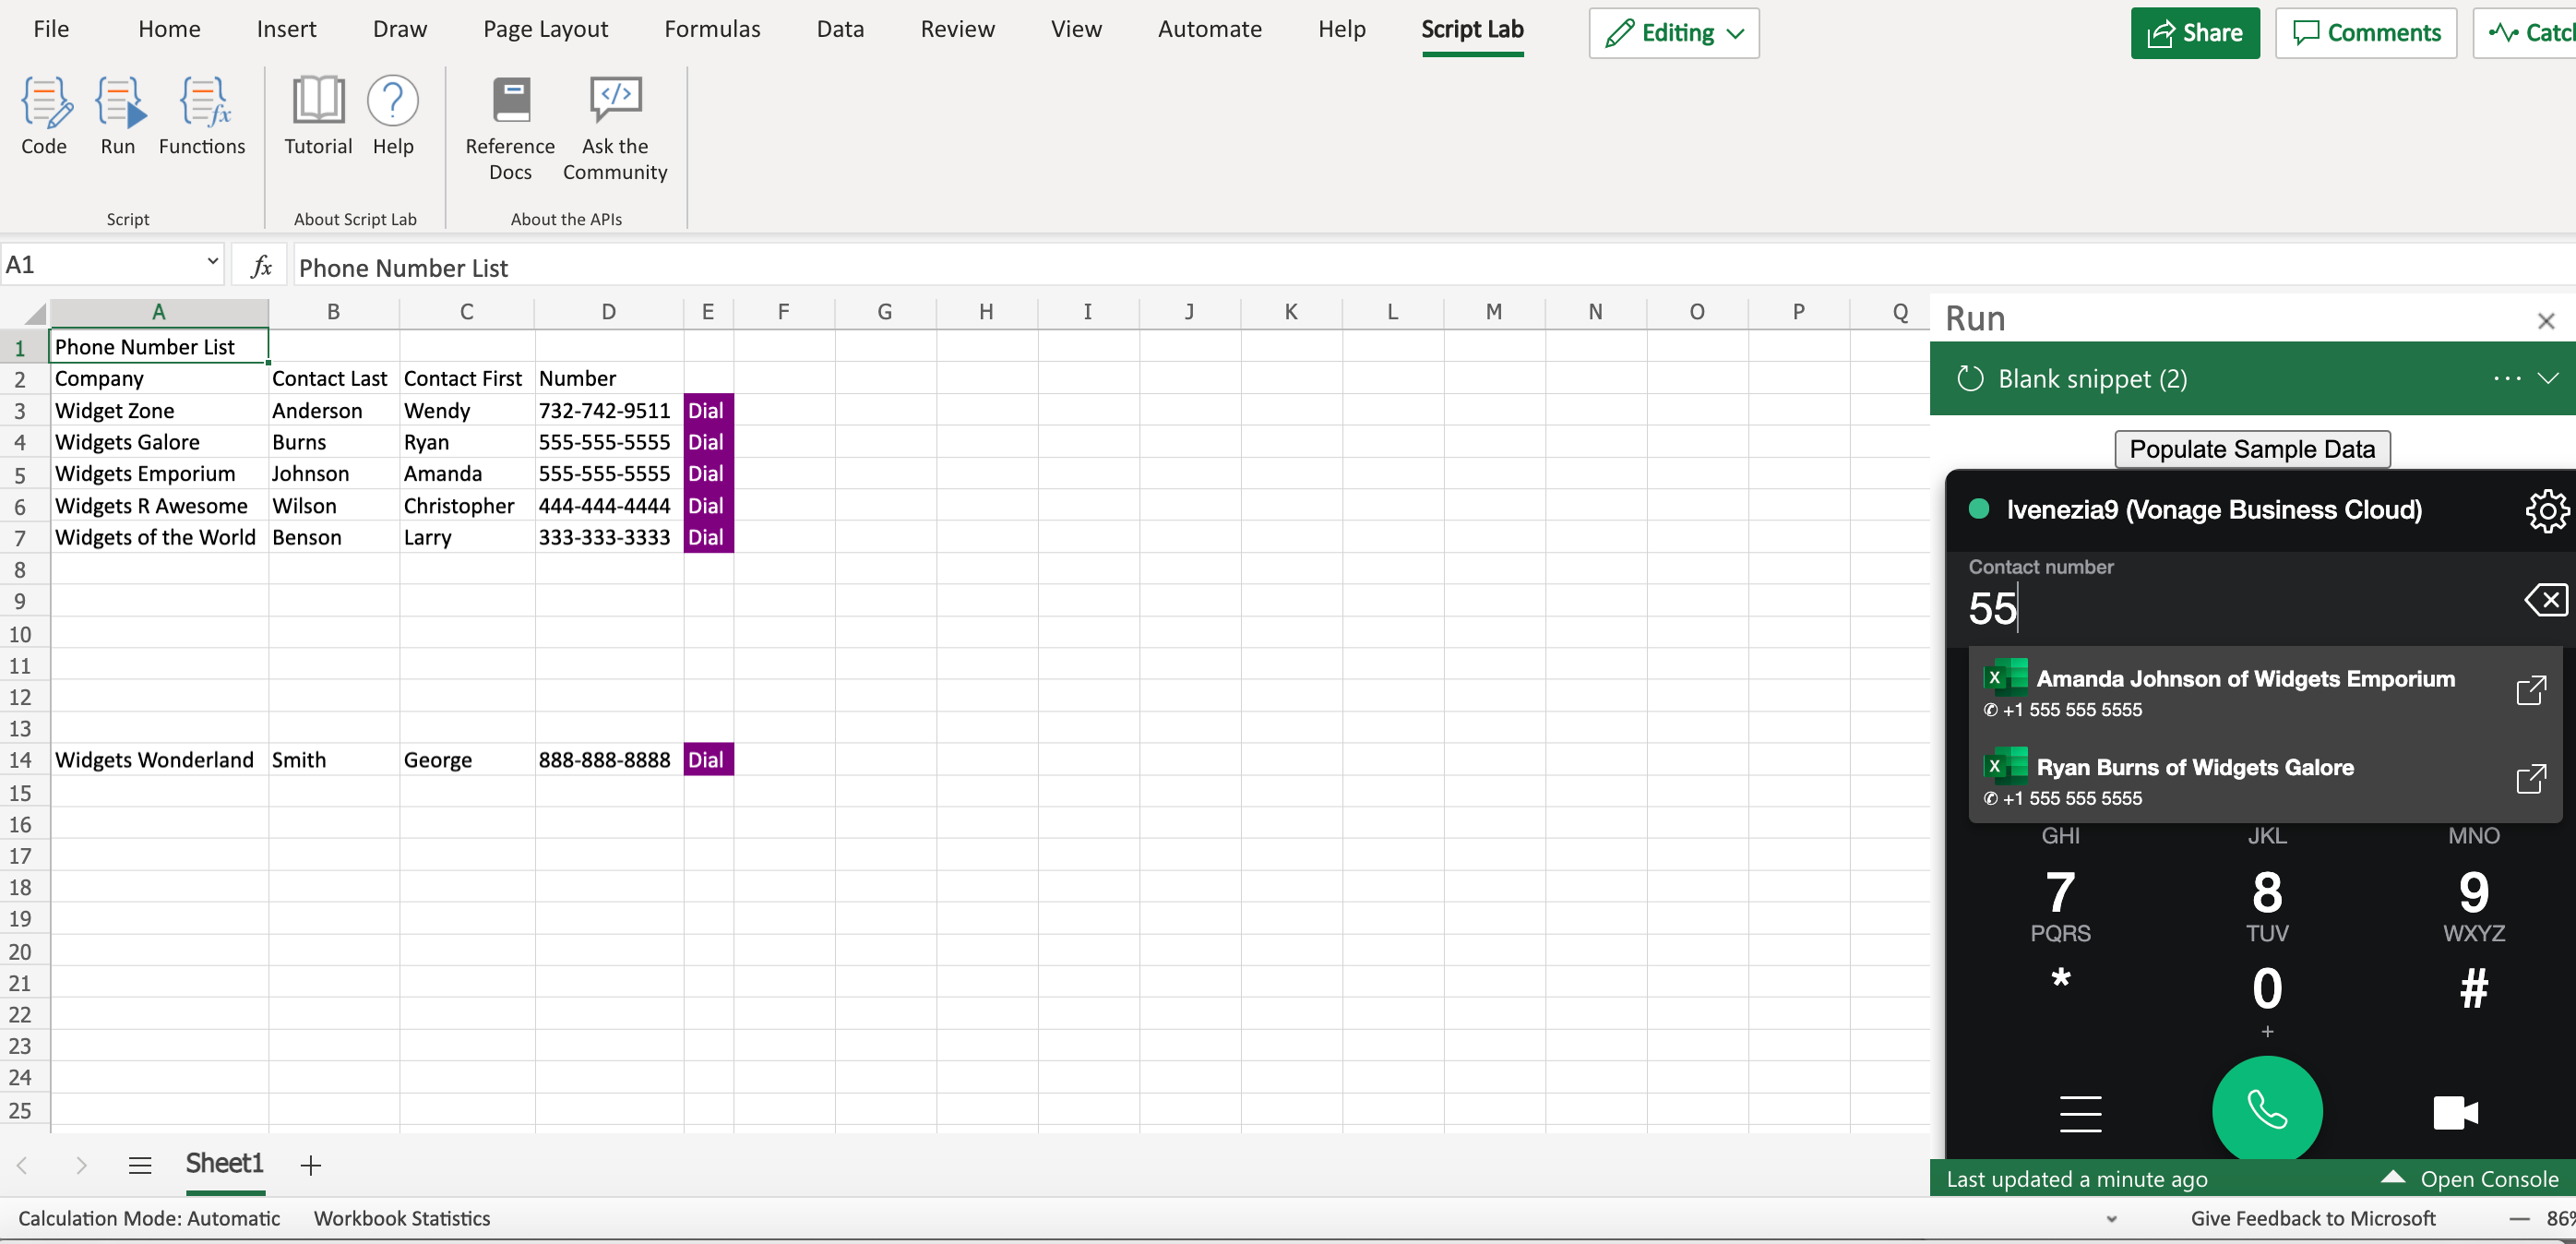The width and height of the screenshot is (2576, 1244).
Task: Launch the Run script icon
Action: pyautogui.click(x=119, y=115)
